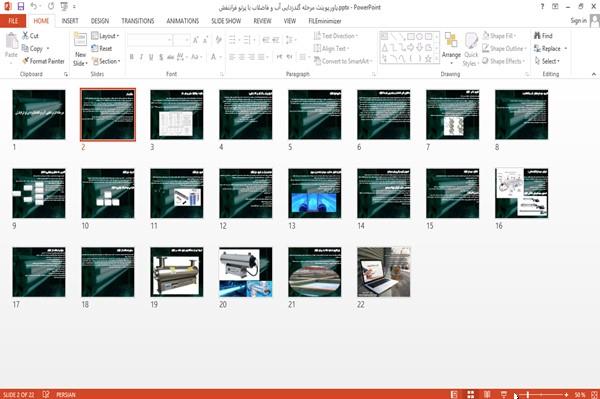Open Layout dropdown
Screen dimensions: 600x399
105,36
